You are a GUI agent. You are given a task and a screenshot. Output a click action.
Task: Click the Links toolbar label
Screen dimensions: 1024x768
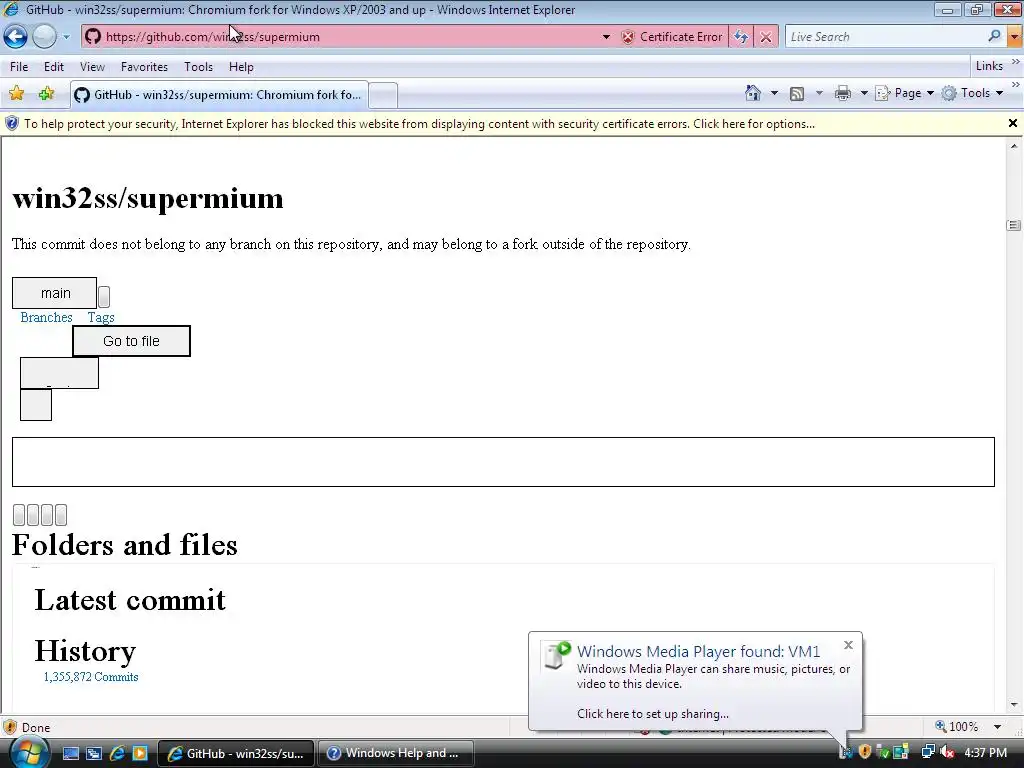point(989,66)
